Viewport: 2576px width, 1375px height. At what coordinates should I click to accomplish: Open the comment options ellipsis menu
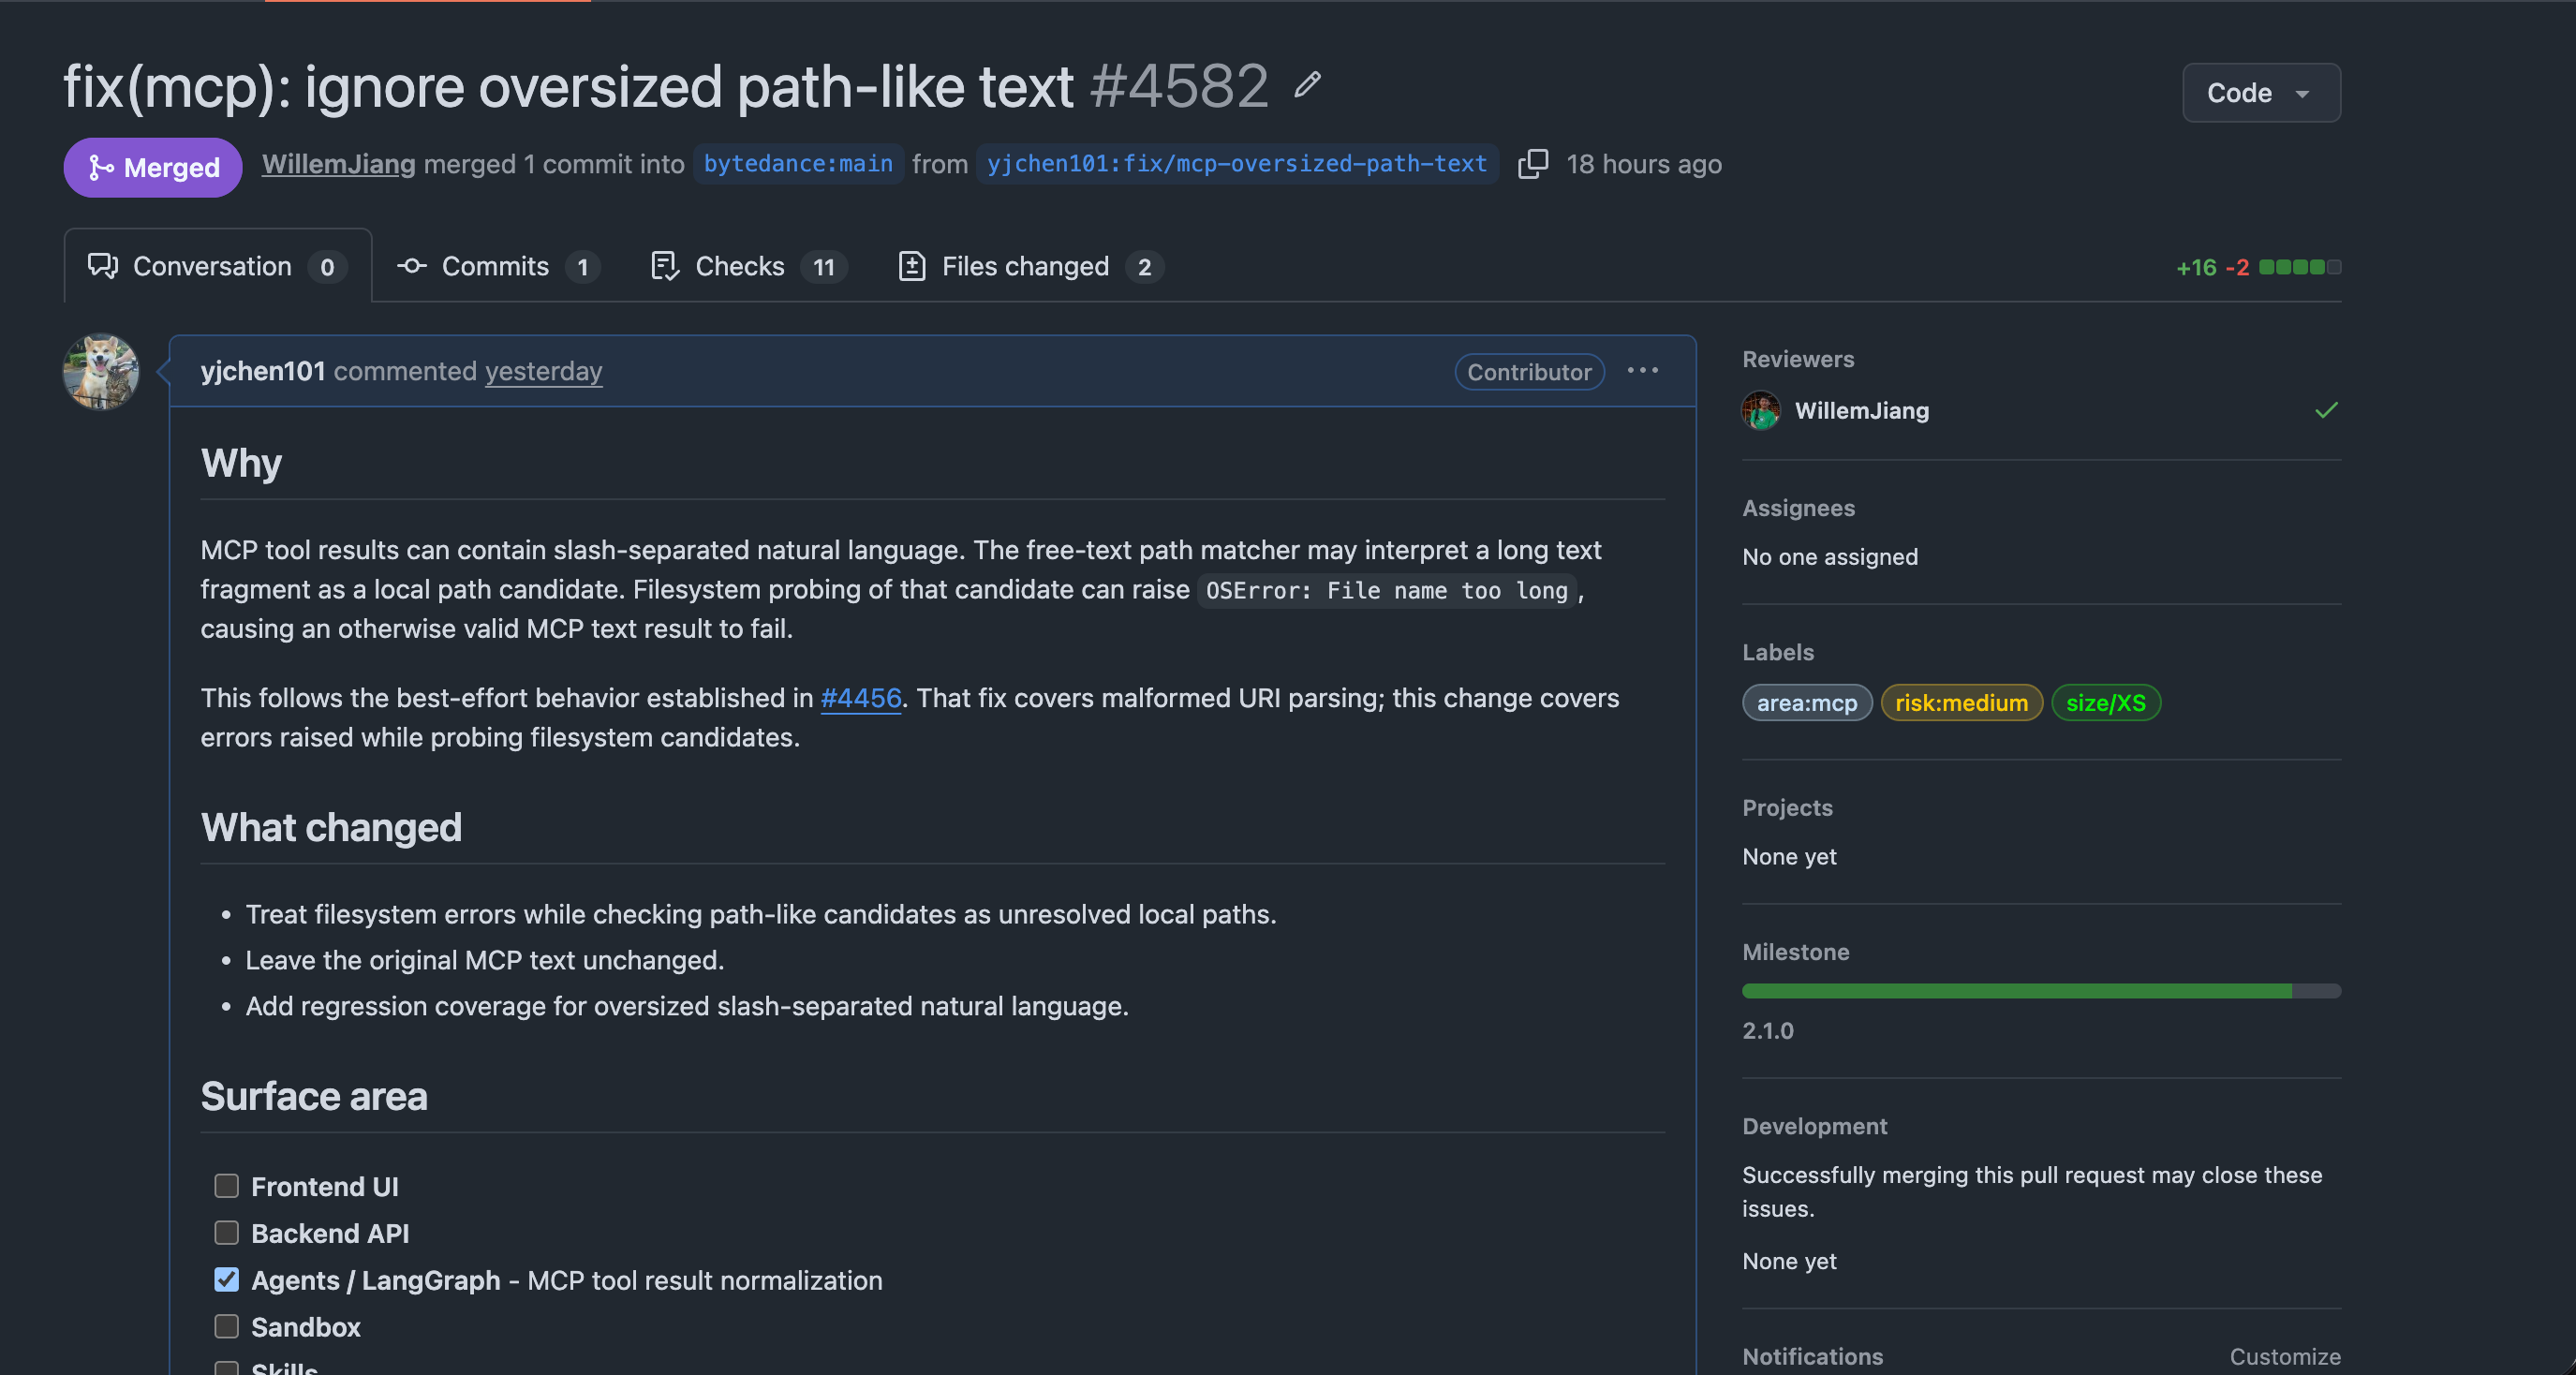[x=1642, y=371]
